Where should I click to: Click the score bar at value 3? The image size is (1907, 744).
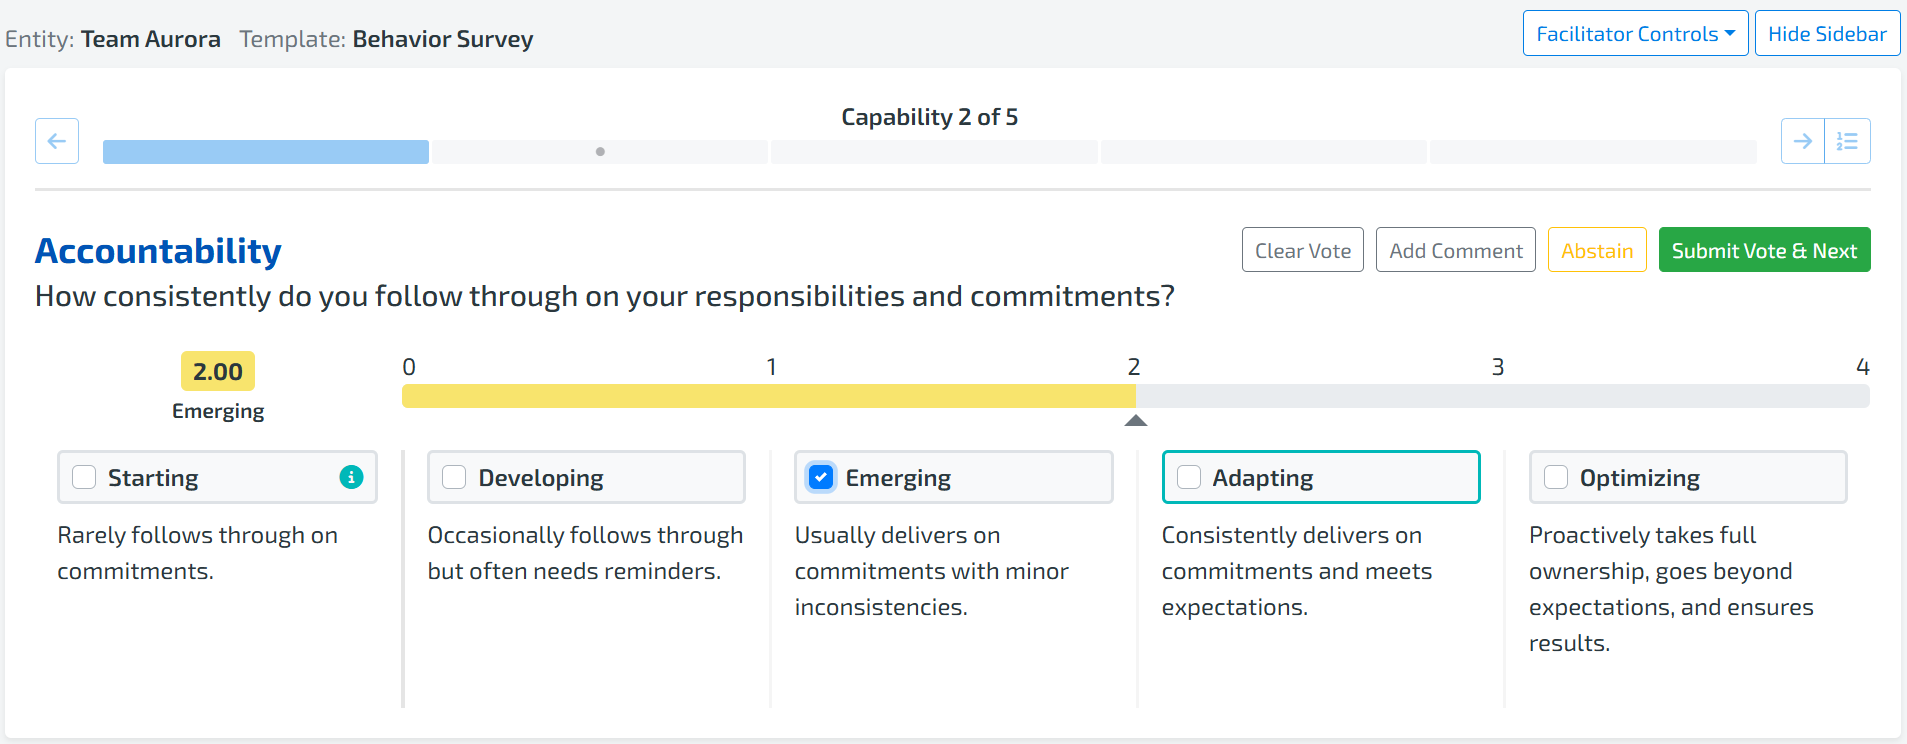[x=1498, y=396]
